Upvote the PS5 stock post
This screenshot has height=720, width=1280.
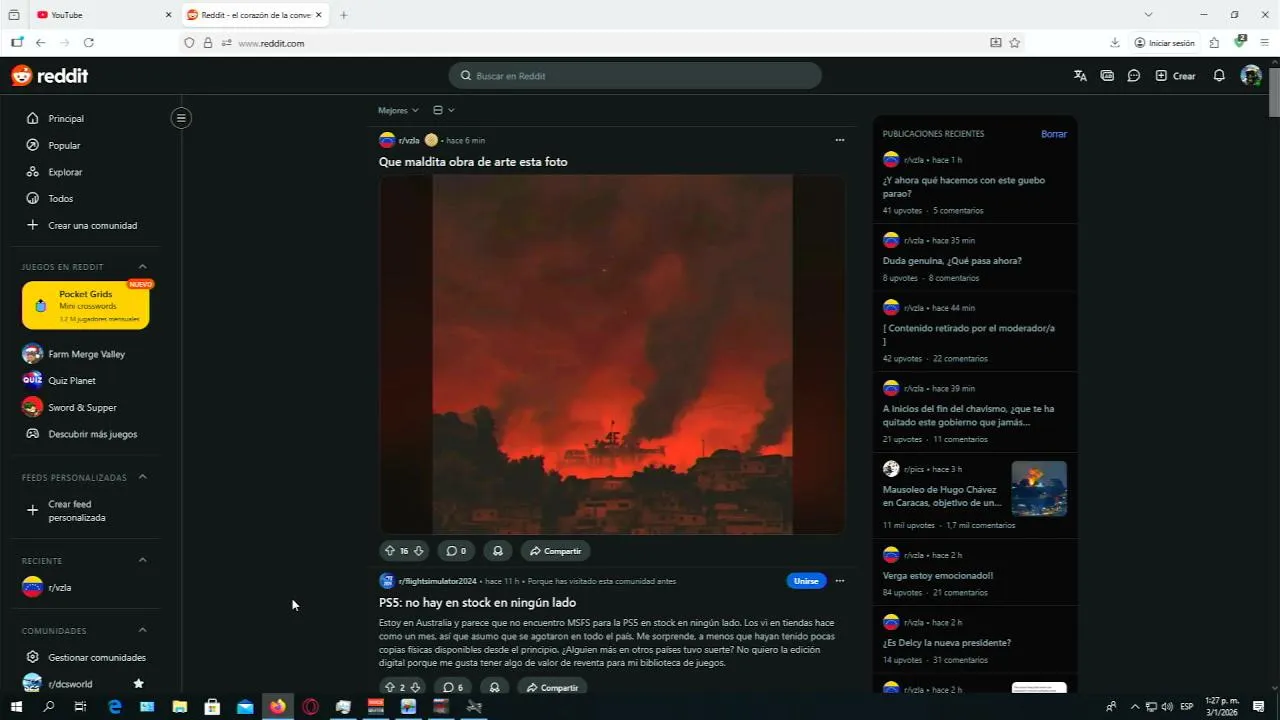(390, 687)
